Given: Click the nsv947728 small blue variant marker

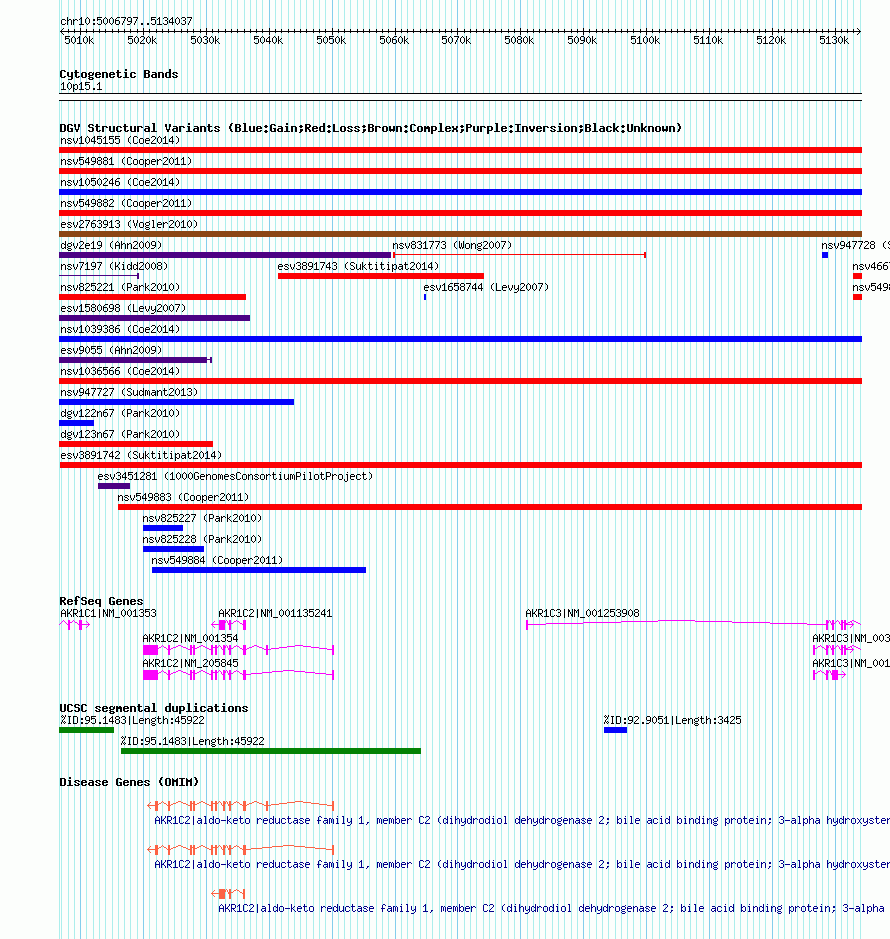Looking at the screenshot, I should (825, 255).
